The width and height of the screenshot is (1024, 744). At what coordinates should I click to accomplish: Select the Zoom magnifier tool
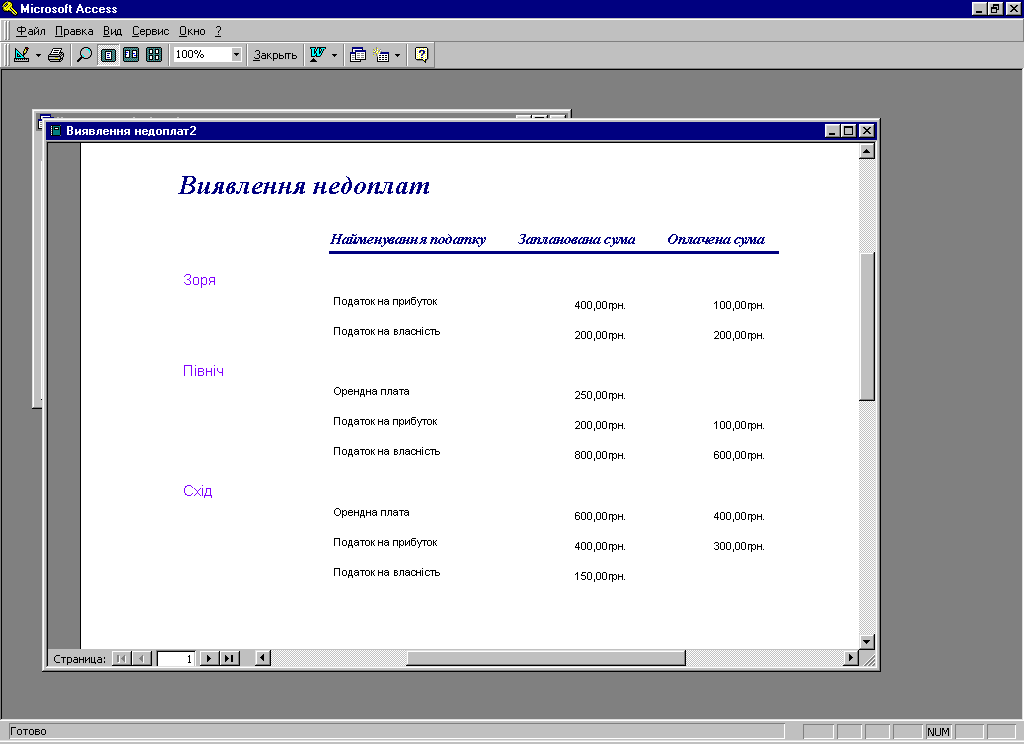click(x=84, y=55)
